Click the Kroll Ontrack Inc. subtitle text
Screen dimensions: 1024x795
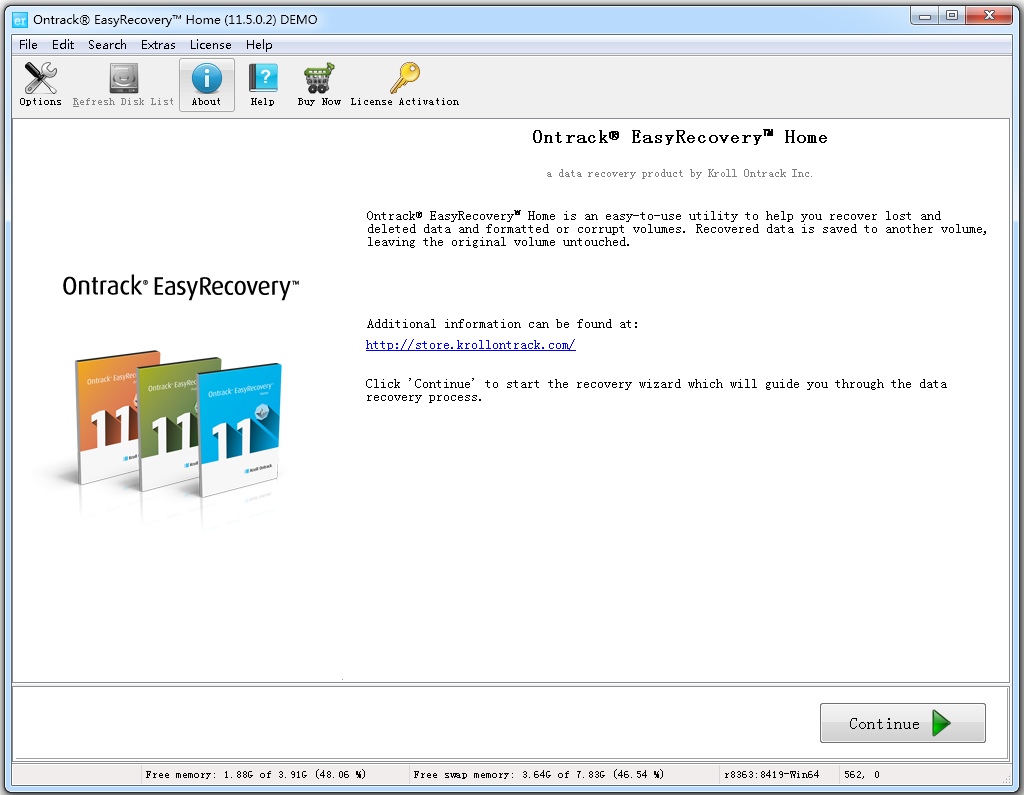pos(679,173)
